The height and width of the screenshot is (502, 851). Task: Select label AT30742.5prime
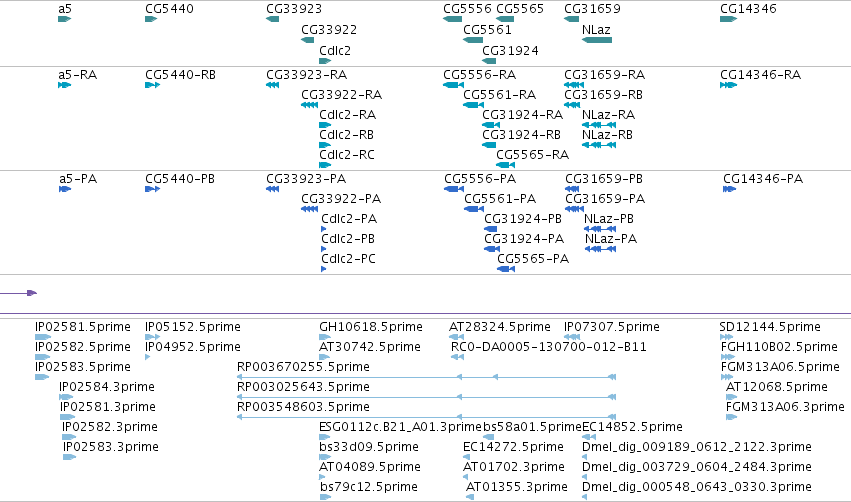(370, 347)
